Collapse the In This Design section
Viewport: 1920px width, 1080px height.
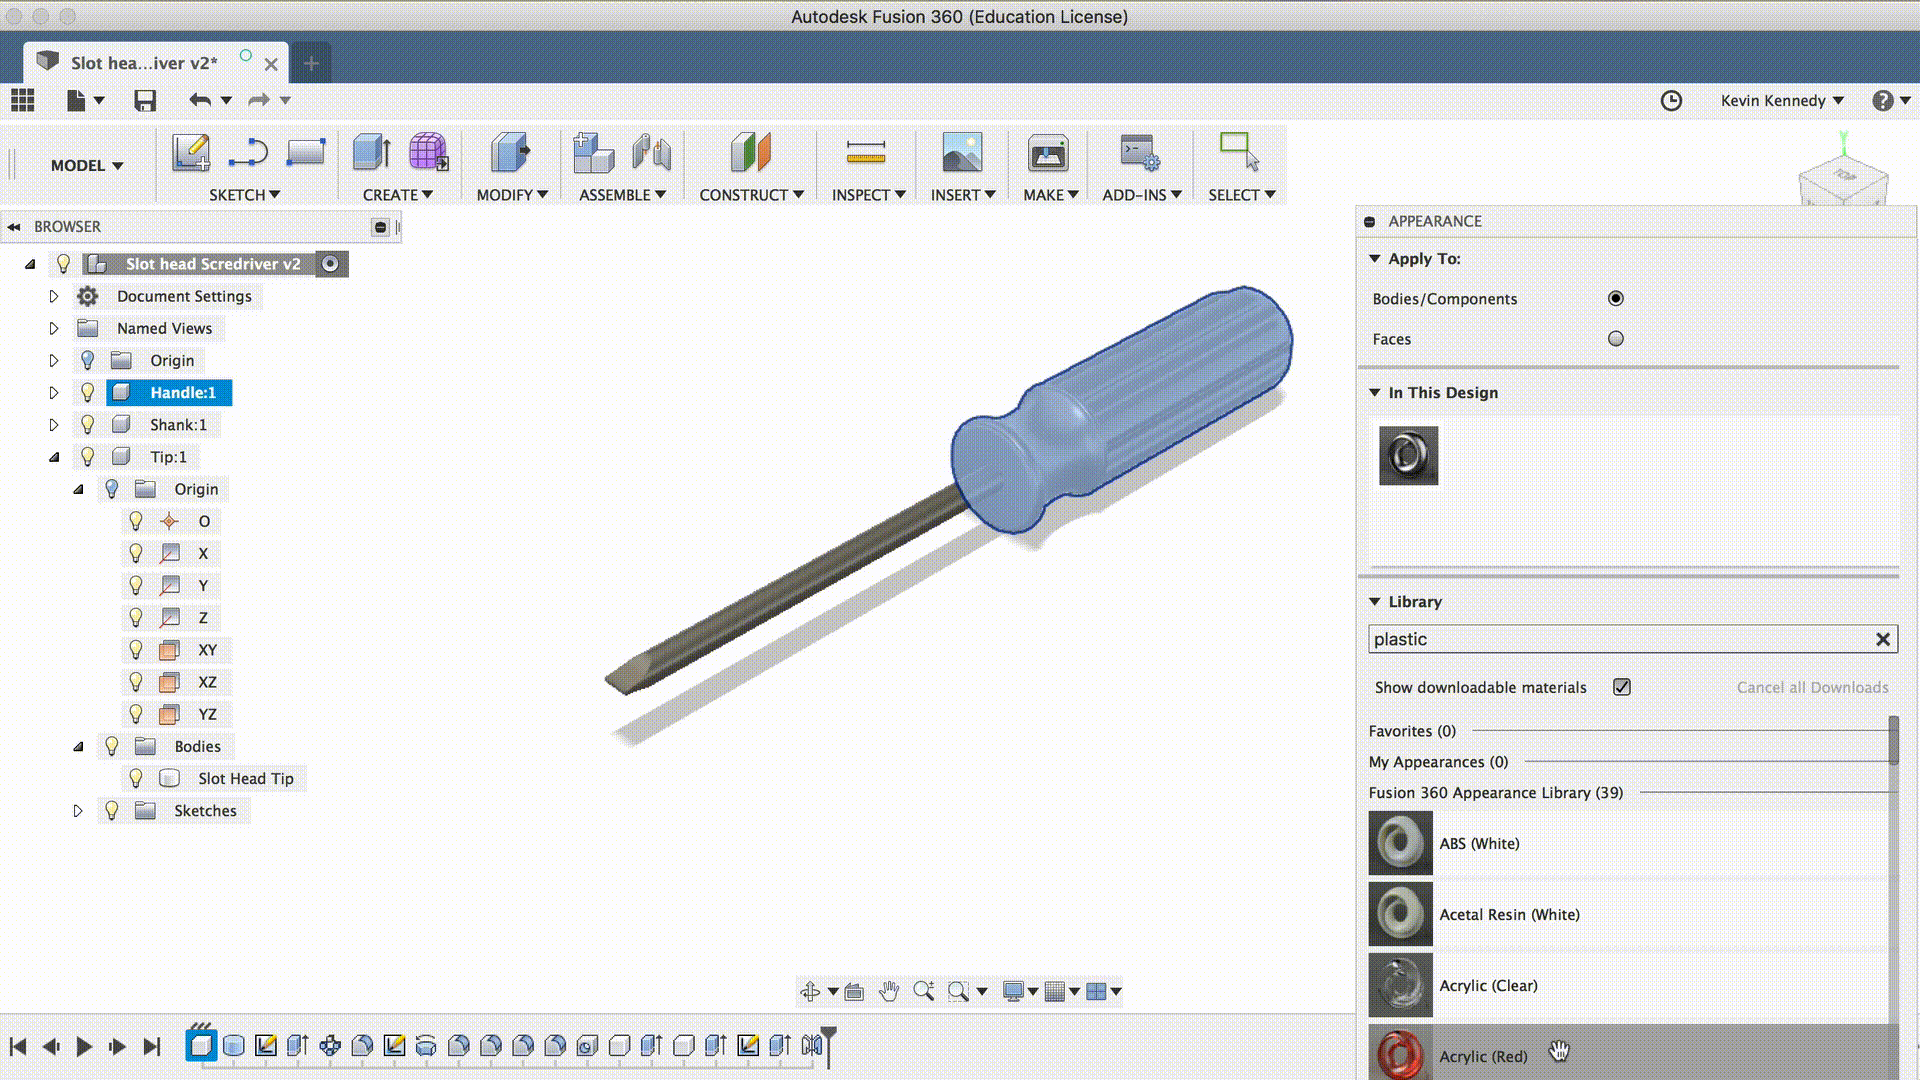pos(1375,392)
